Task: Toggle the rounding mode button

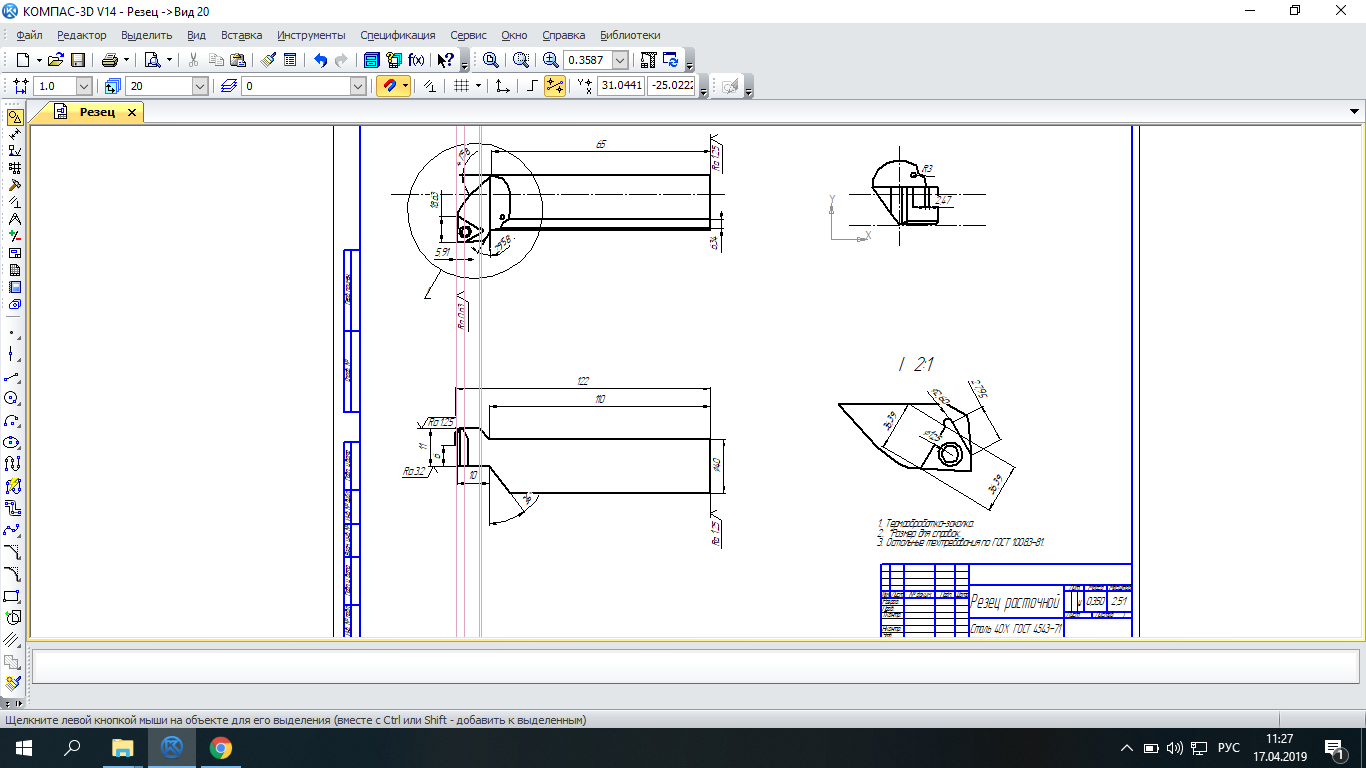Action: pos(555,87)
